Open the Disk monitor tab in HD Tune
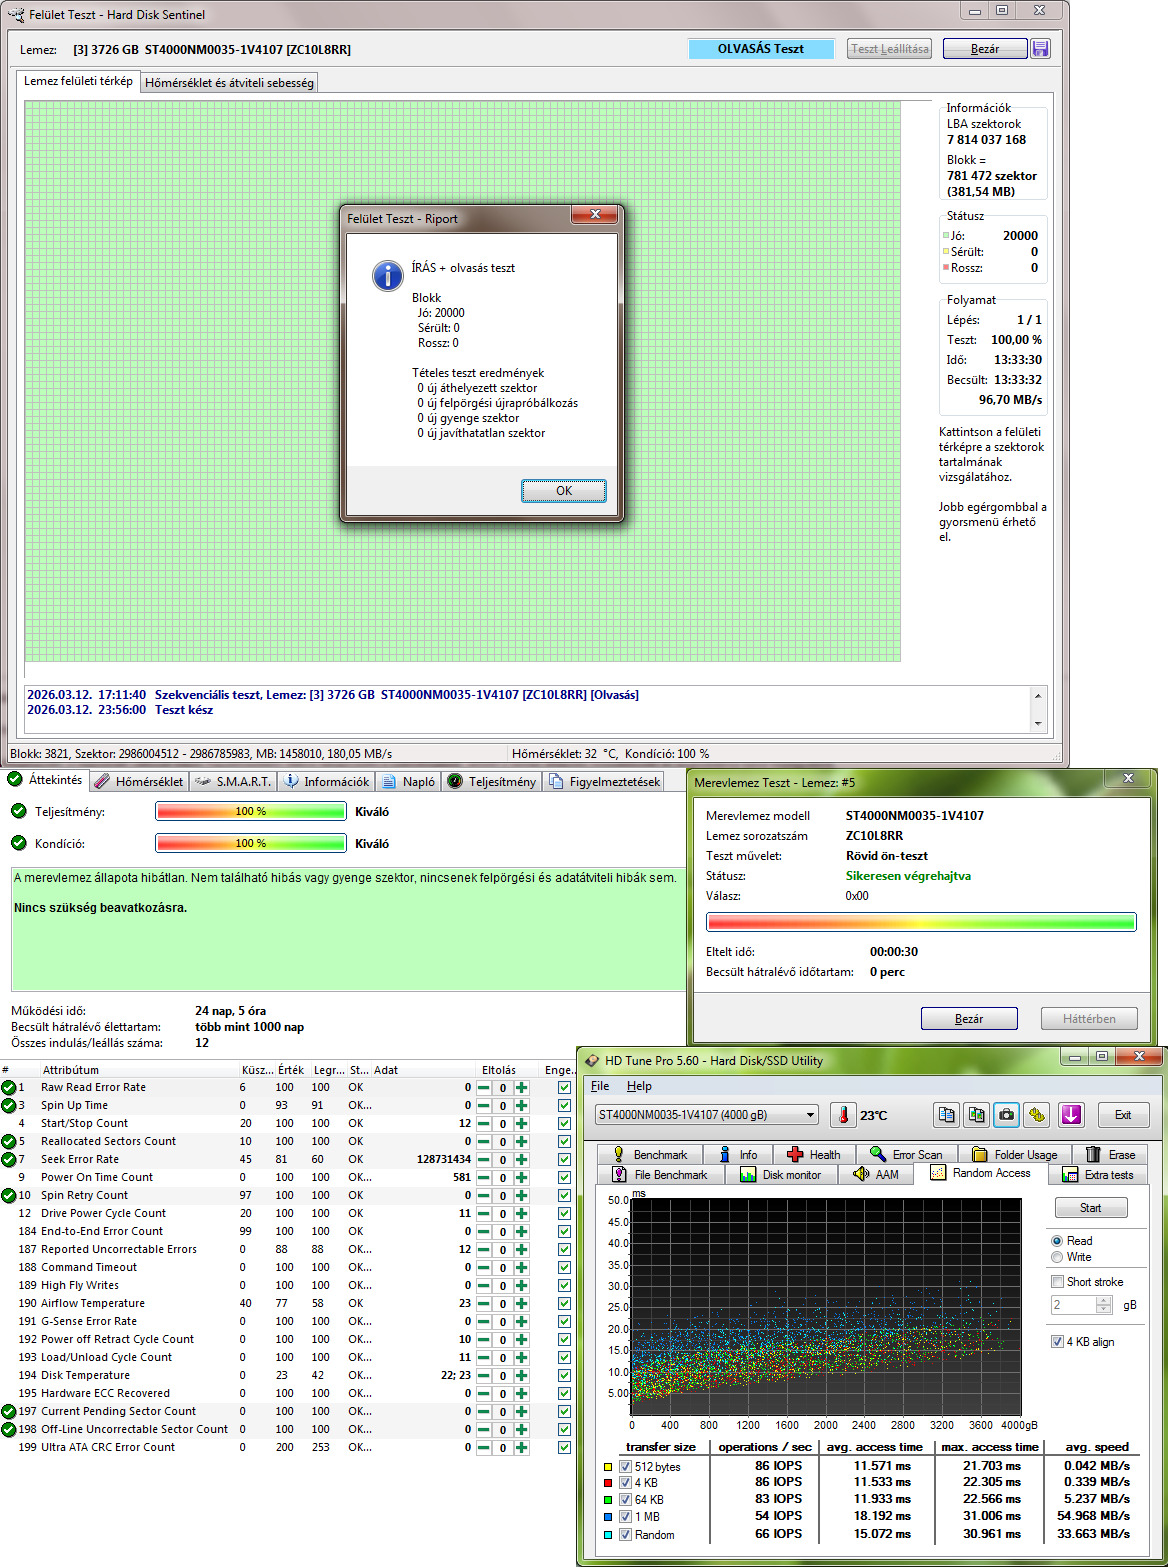 tap(781, 1174)
